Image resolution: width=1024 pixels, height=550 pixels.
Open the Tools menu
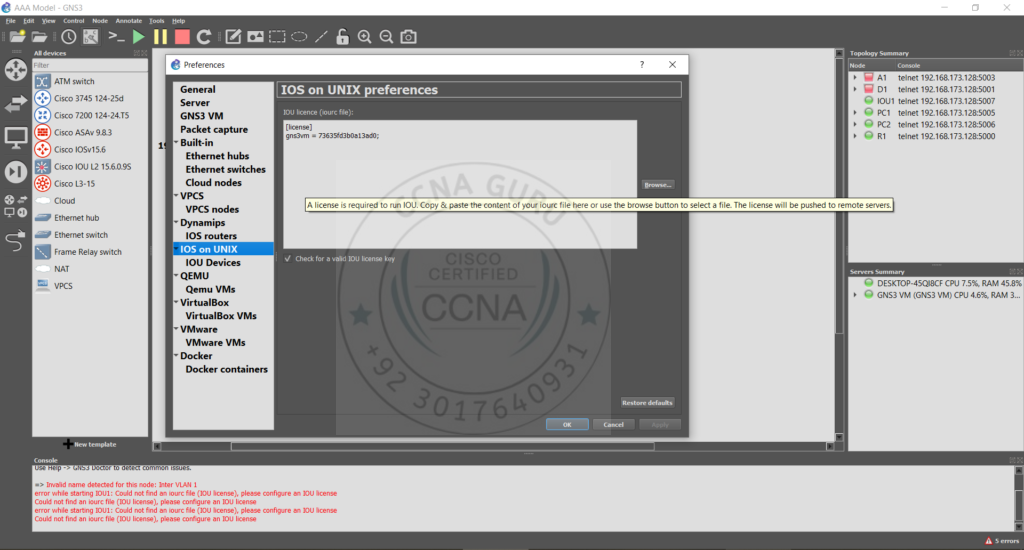coord(157,21)
